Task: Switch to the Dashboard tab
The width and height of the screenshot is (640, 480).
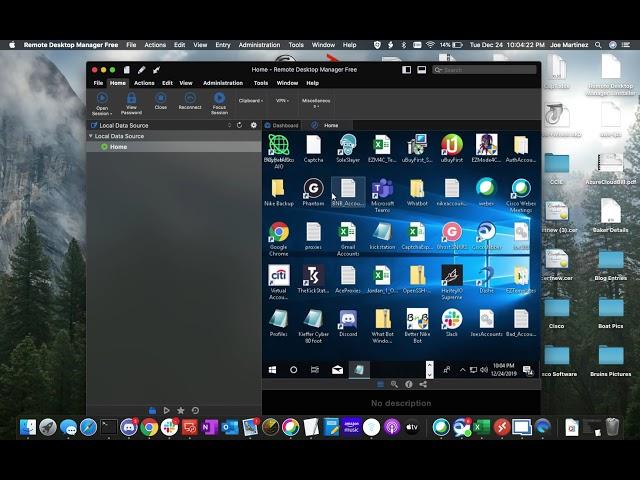Action: point(282,125)
